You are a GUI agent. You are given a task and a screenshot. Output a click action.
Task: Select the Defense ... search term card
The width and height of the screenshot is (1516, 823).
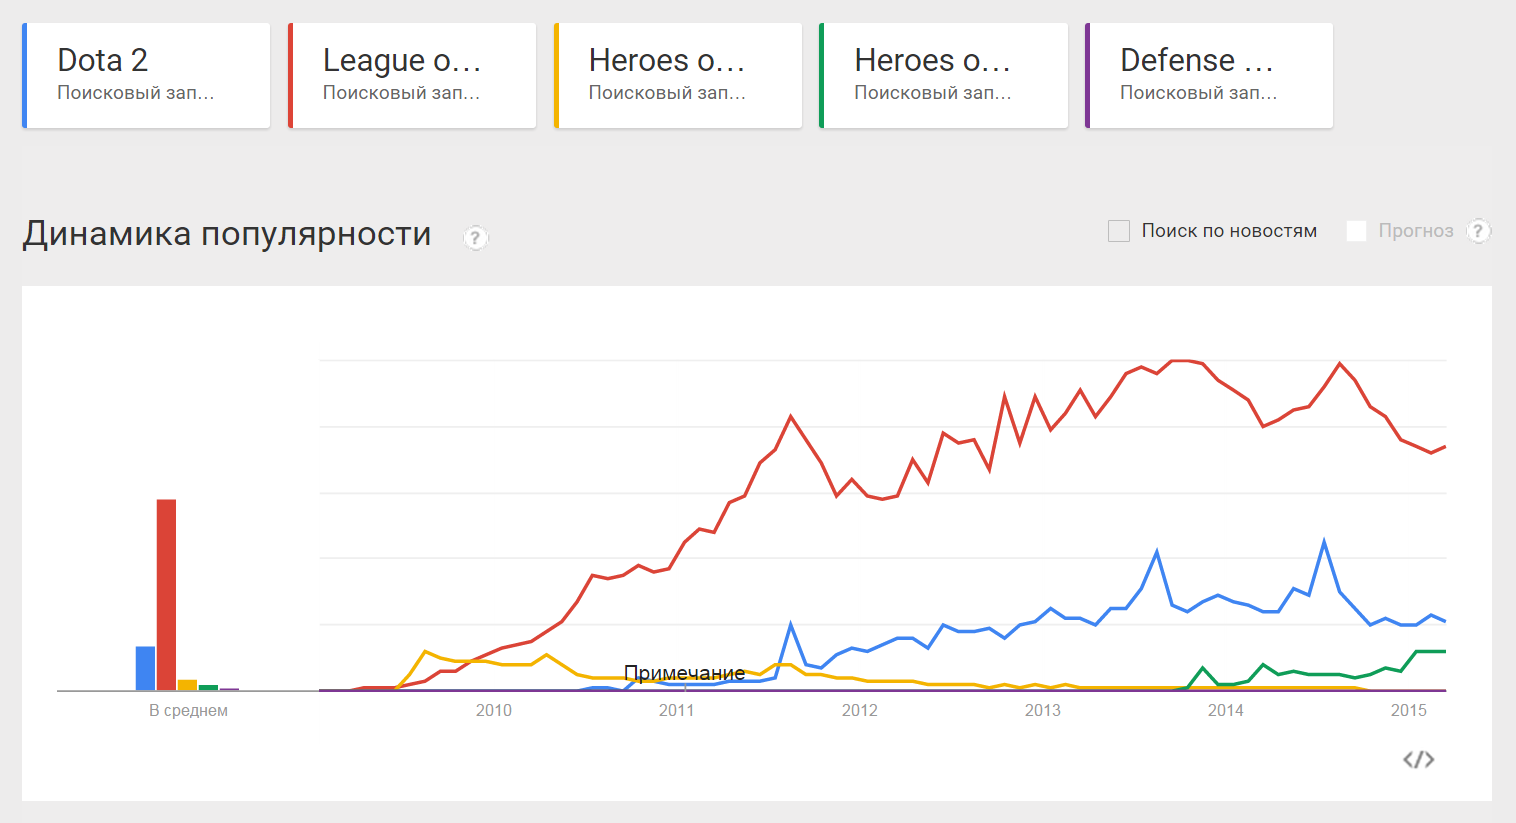[1209, 76]
